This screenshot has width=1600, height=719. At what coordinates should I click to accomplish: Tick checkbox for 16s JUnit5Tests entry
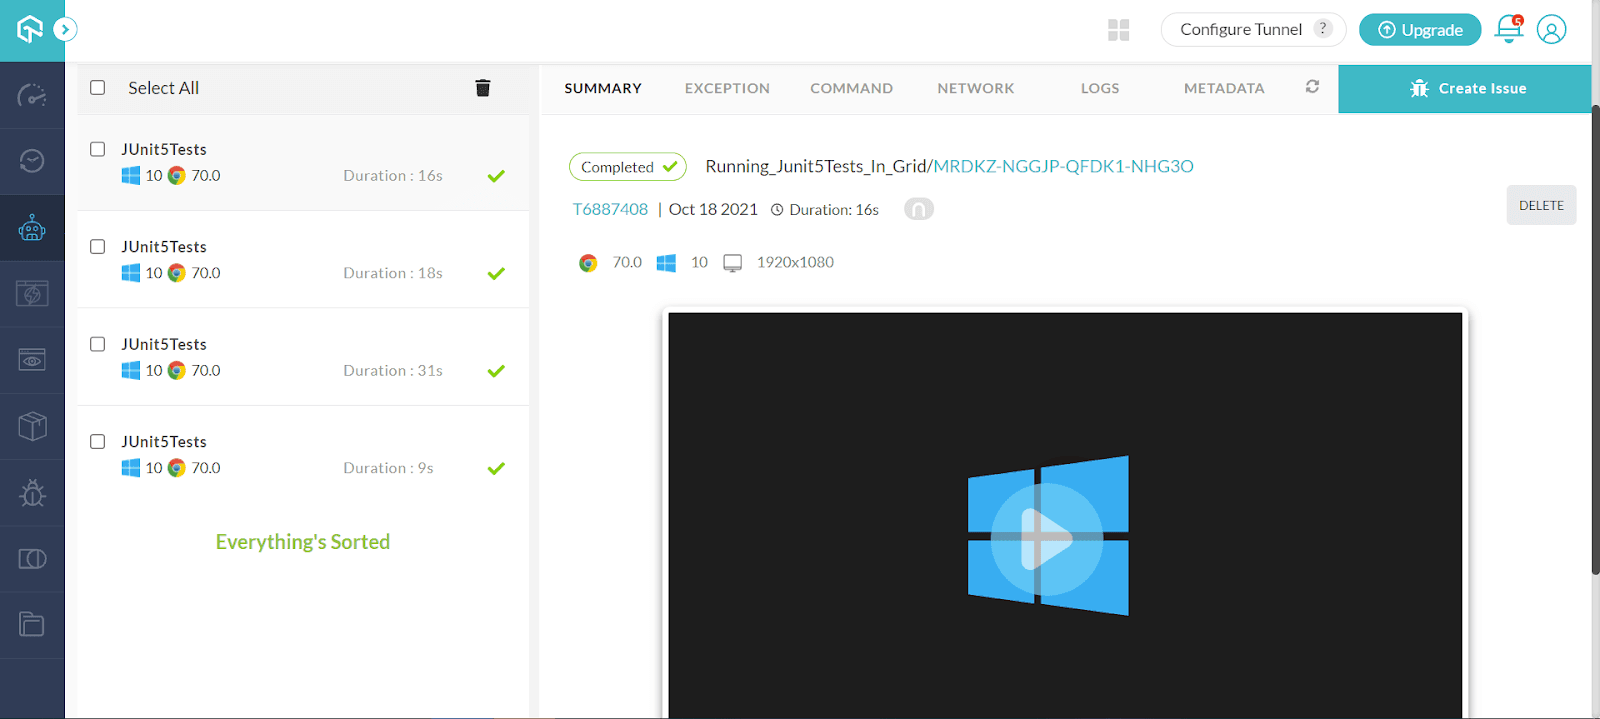[x=98, y=149]
